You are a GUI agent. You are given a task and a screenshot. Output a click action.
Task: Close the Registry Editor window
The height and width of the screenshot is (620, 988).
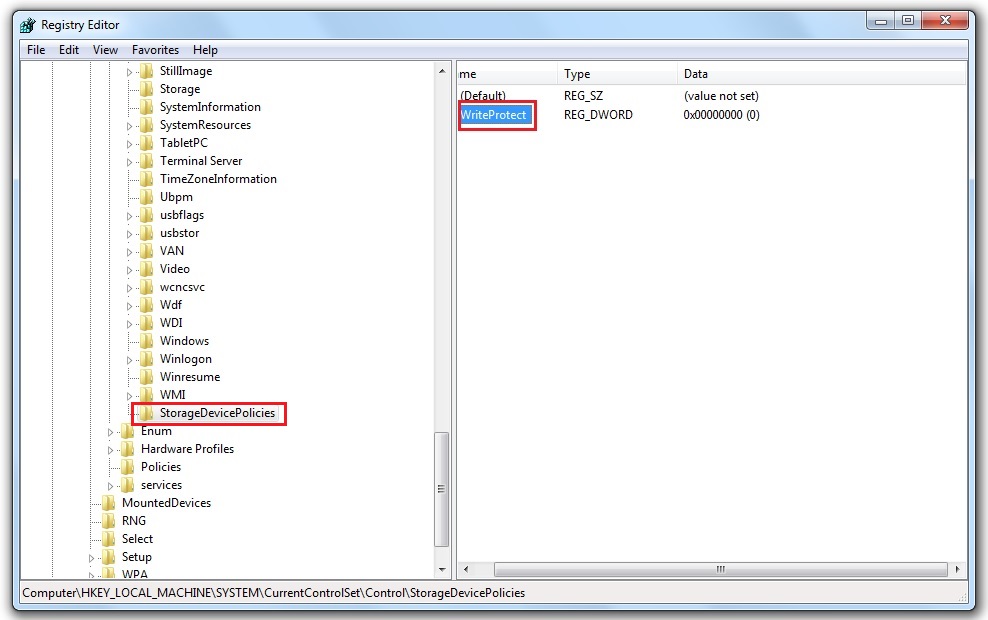click(945, 21)
